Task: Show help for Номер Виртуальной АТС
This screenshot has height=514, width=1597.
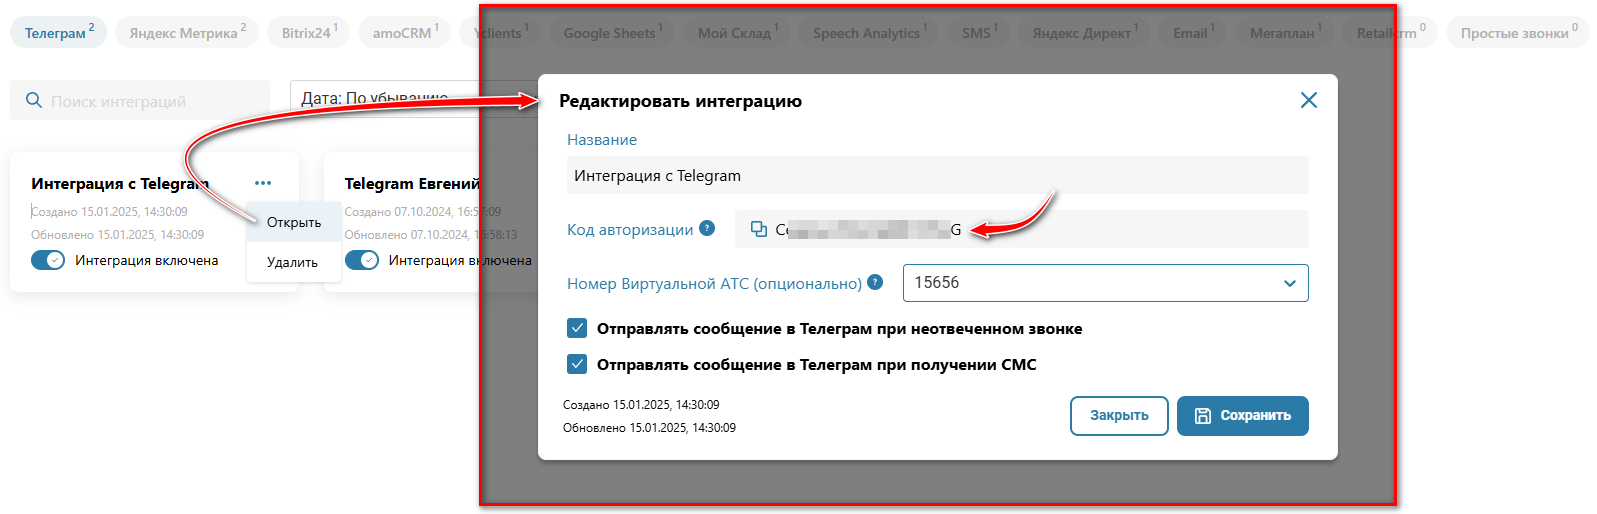Action: pyautogui.click(x=875, y=282)
